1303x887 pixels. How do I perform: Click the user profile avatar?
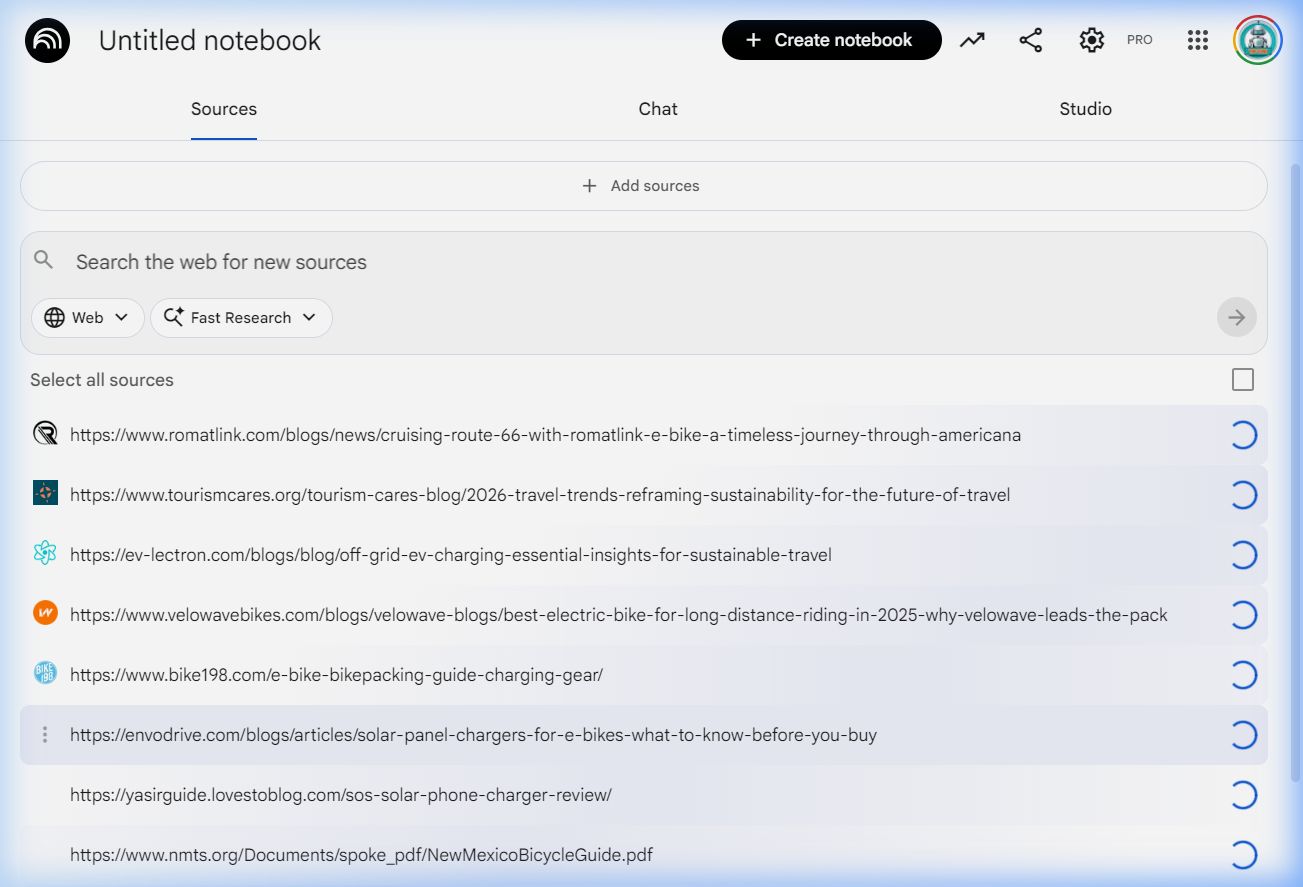(1257, 40)
